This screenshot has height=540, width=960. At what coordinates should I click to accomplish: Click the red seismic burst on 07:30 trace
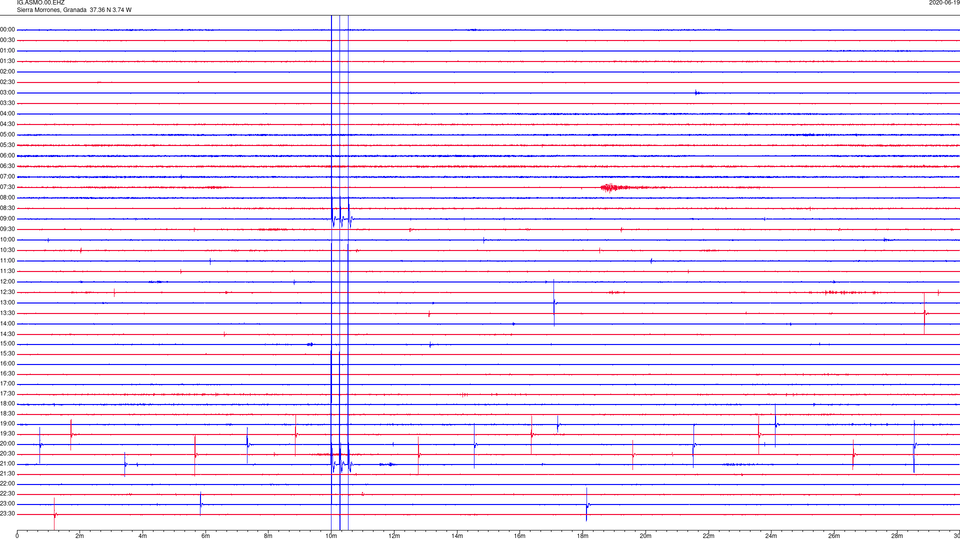click(x=615, y=187)
